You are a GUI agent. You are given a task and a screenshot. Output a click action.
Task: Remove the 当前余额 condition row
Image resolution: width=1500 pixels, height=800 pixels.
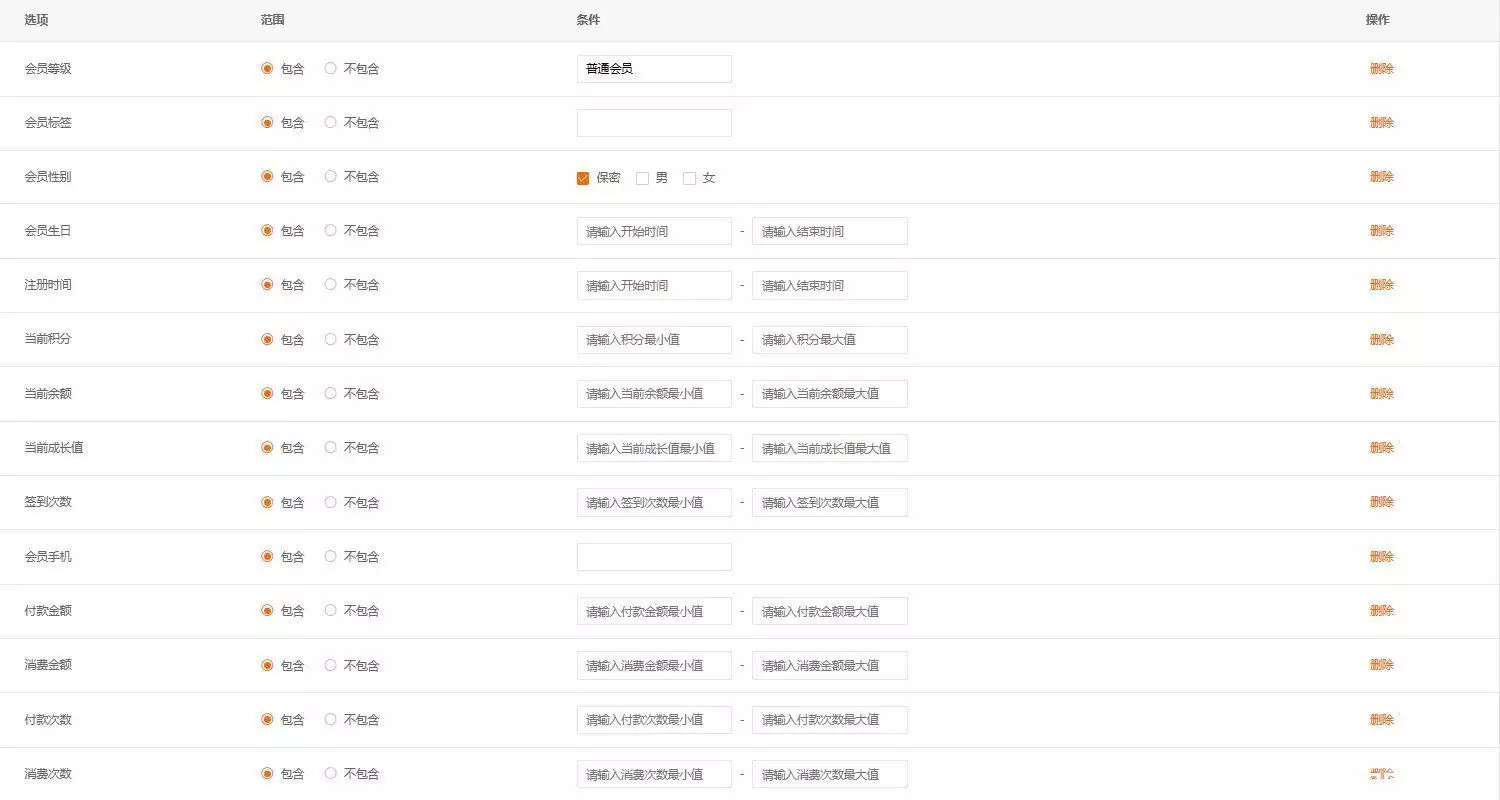(1381, 393)
